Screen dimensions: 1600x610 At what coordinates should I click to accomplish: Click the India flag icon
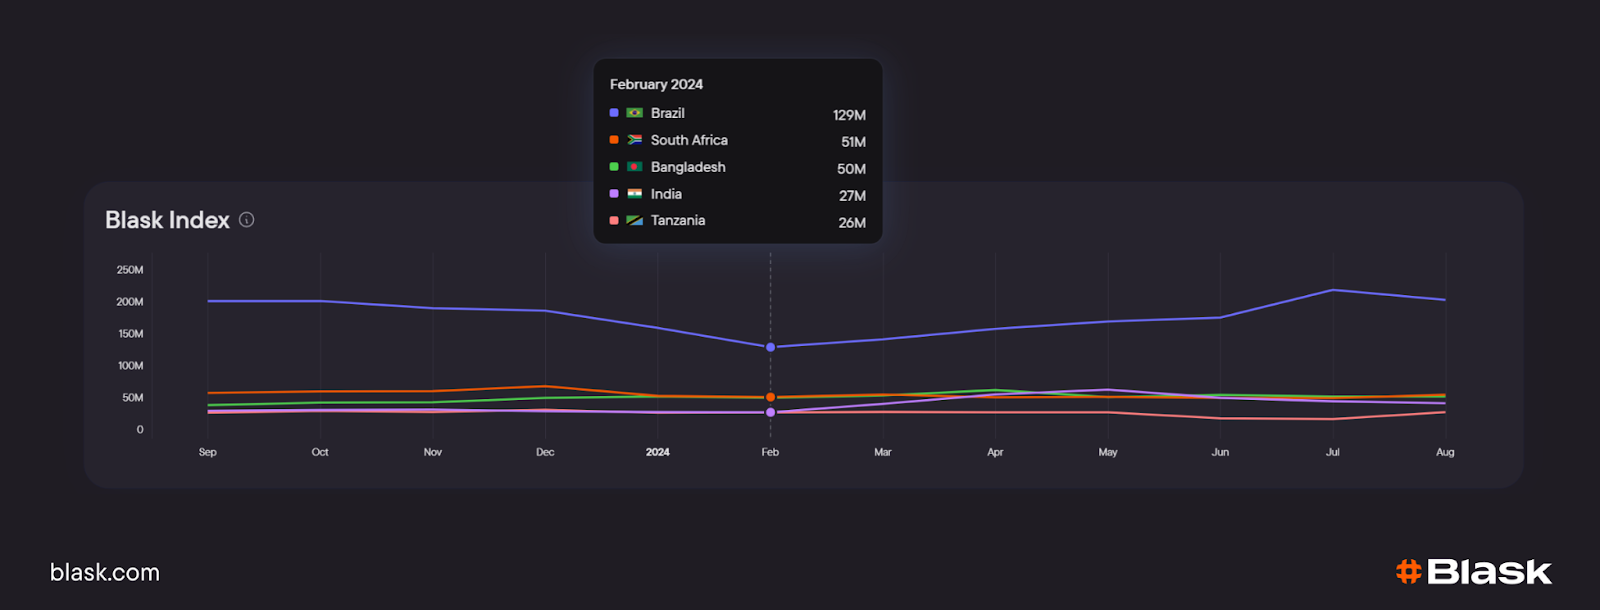(x=634, y=194)
